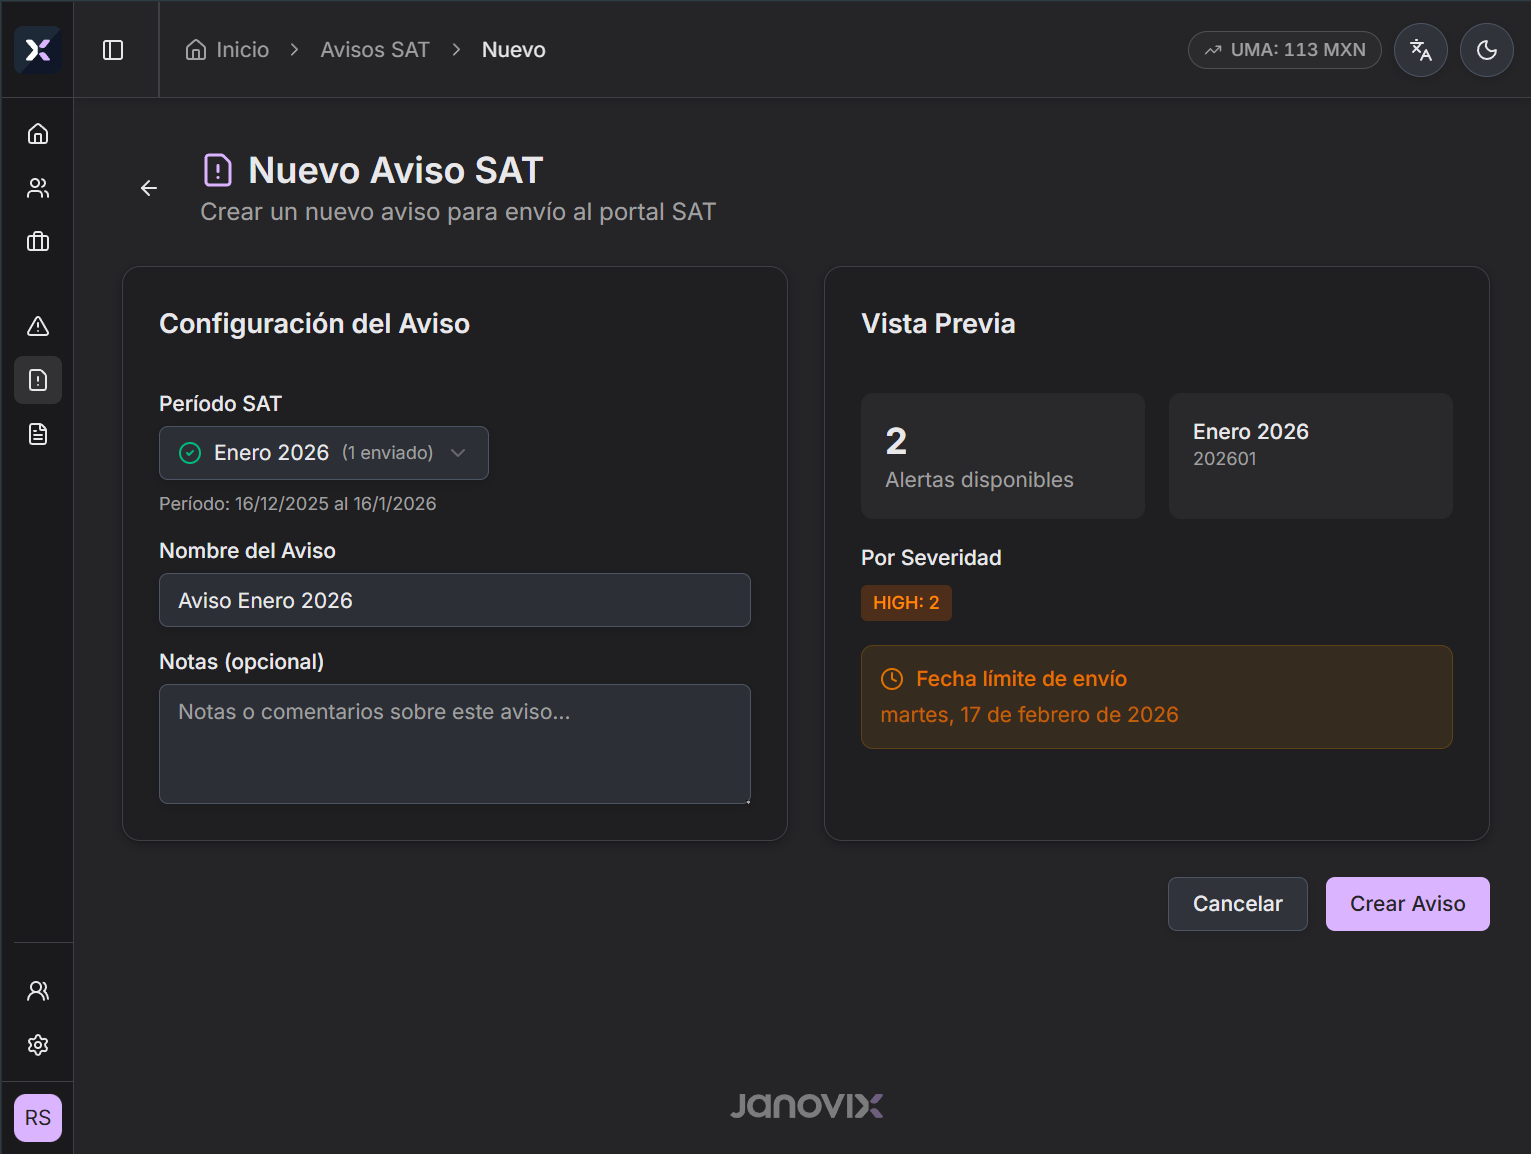This screenshot has width=1531, height=1154.
Task: Open the alerts warning triangle icon
Action: click(37, 325)
